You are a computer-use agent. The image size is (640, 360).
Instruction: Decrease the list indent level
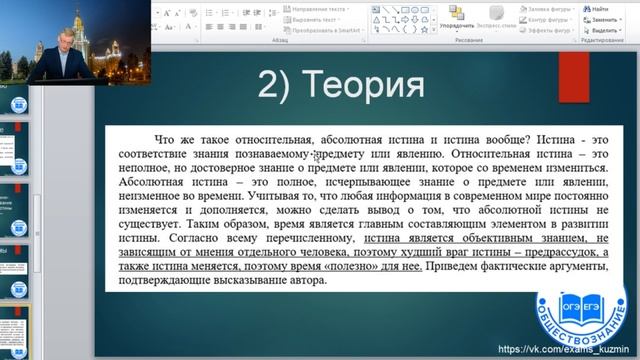click(246, 13)
